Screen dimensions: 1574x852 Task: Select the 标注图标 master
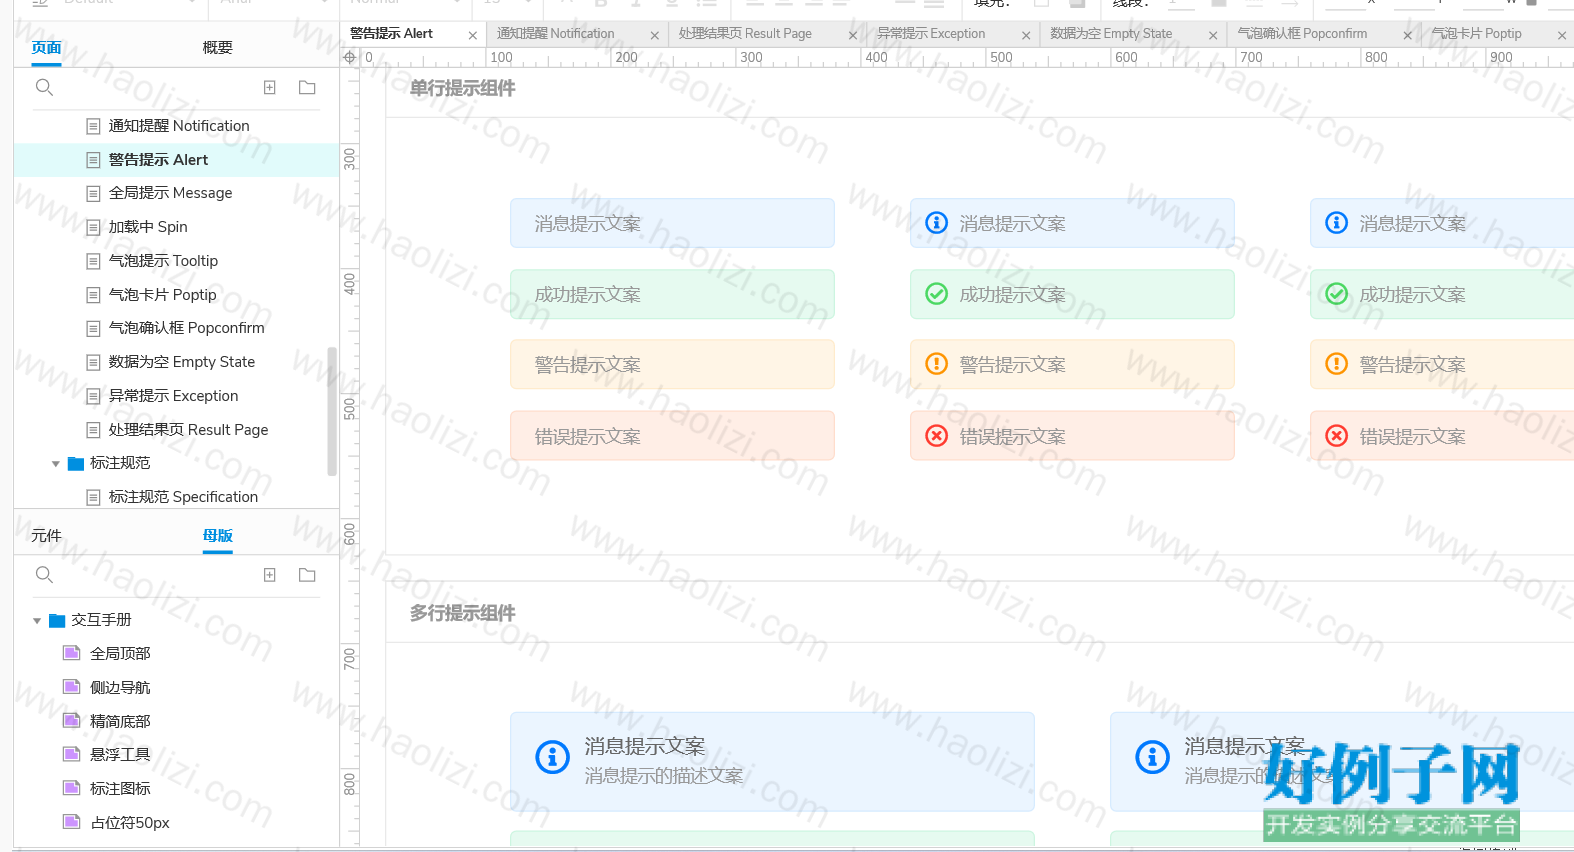120,789
